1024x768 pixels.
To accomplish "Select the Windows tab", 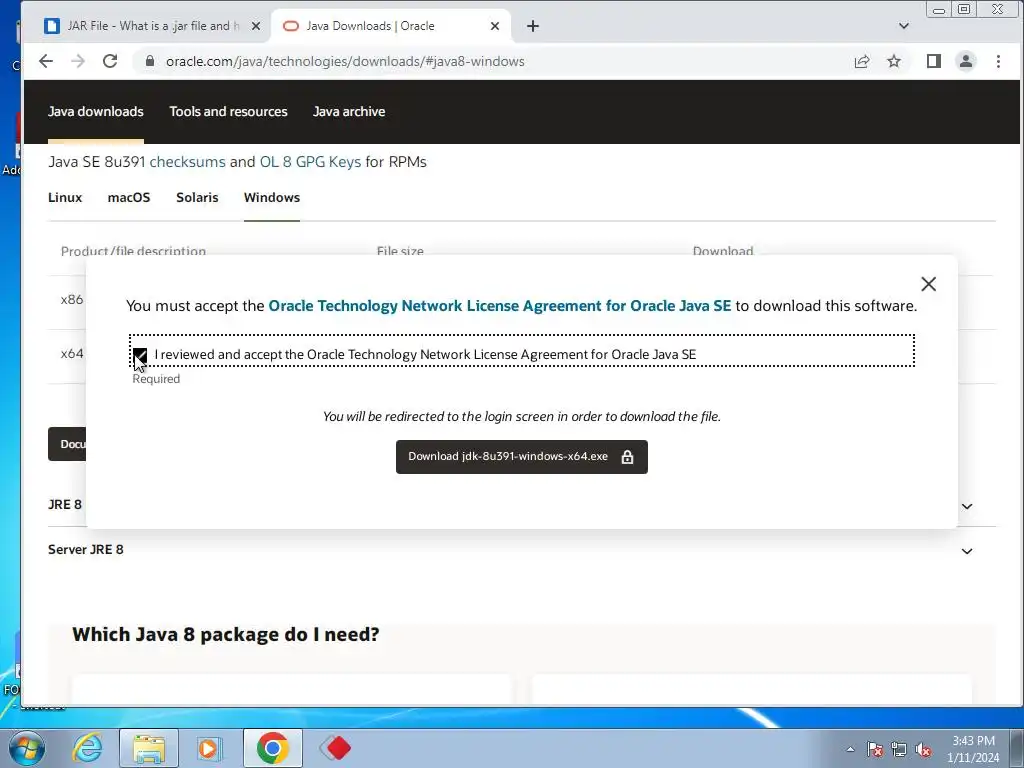I will 272,197.
